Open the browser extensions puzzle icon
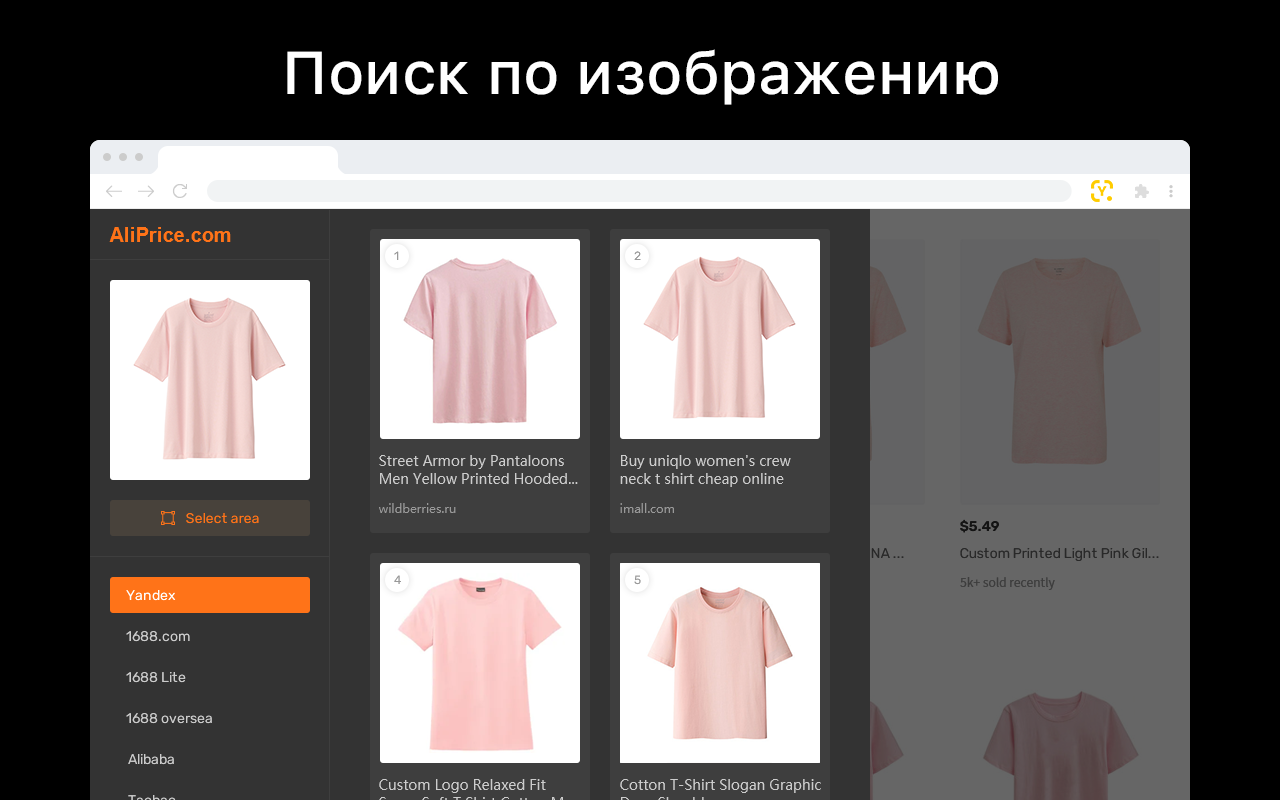 pos(1141,191)
